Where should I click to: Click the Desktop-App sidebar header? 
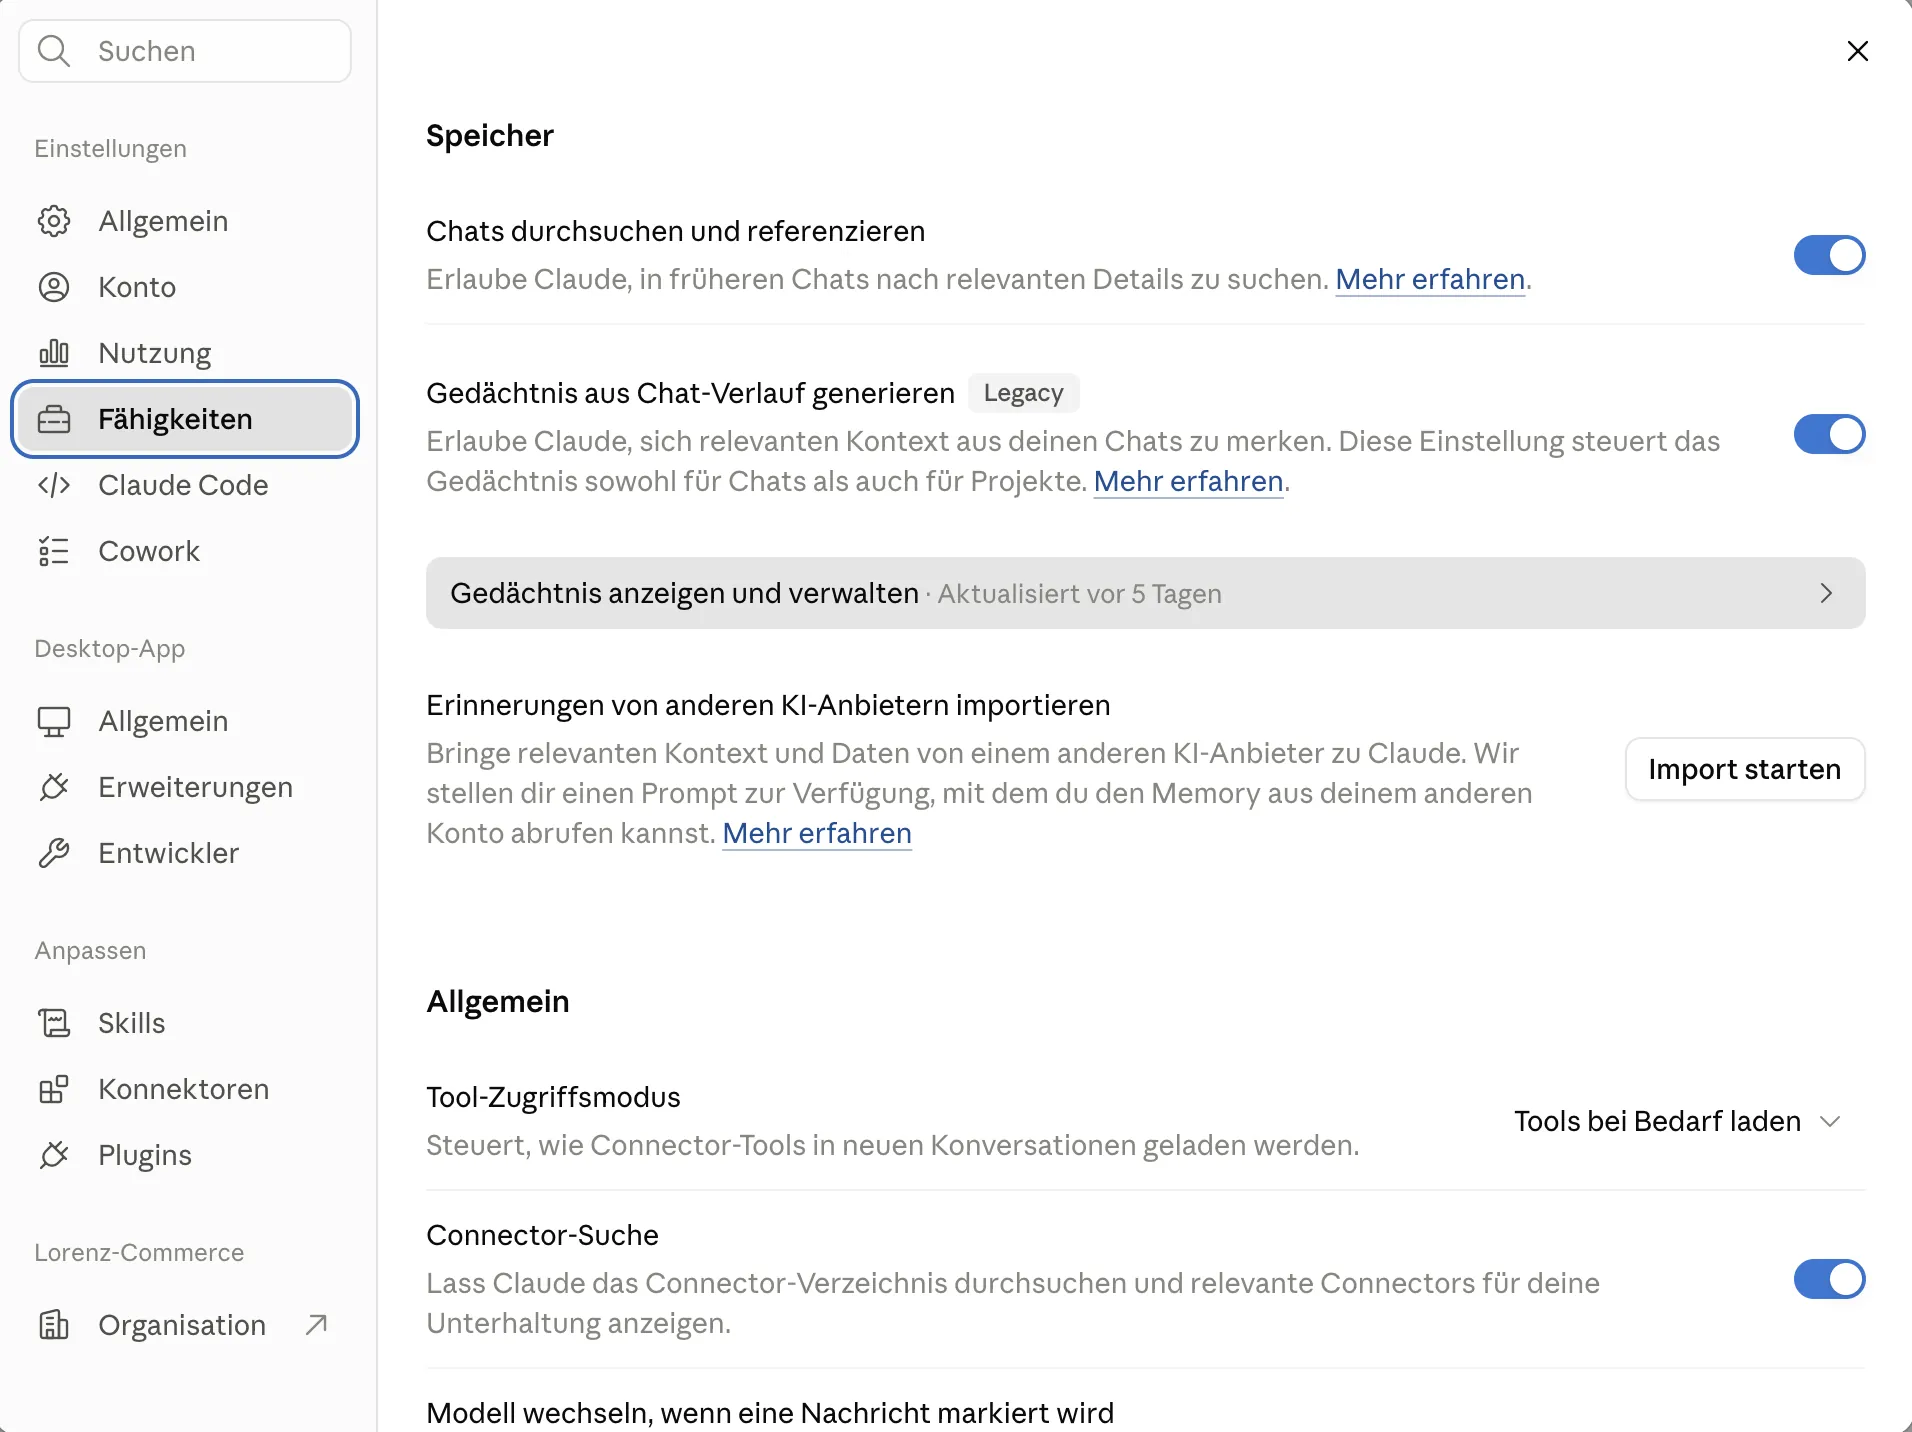[109, 649]
